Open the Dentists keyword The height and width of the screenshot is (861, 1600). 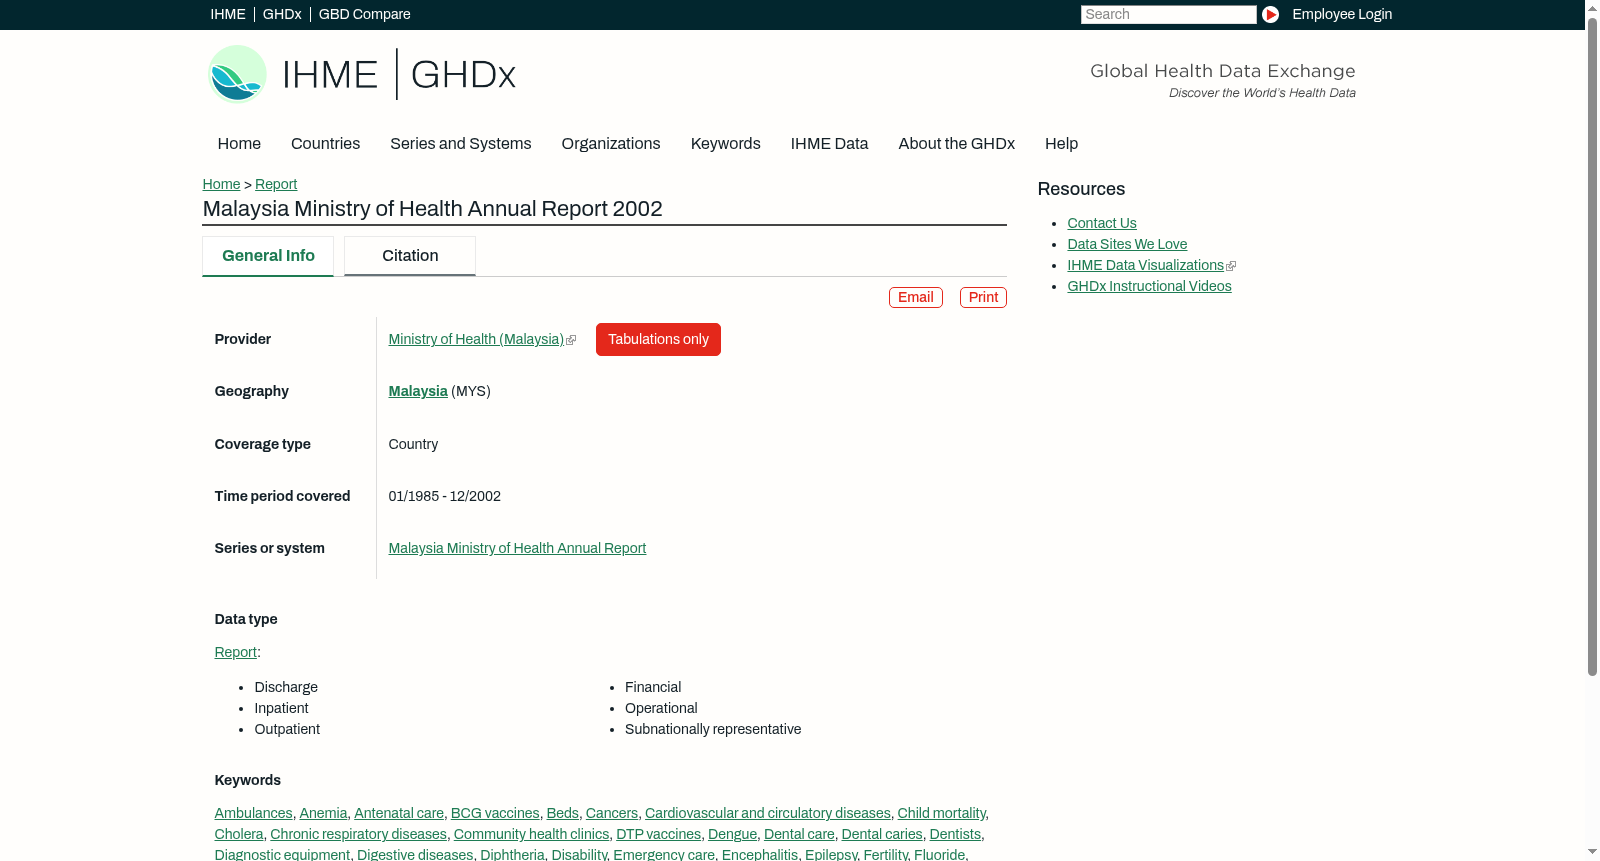click(x=955, y=834)
